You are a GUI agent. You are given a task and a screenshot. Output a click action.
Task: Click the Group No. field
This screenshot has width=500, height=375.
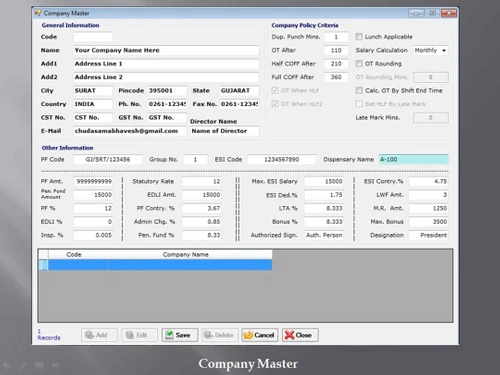196,159
